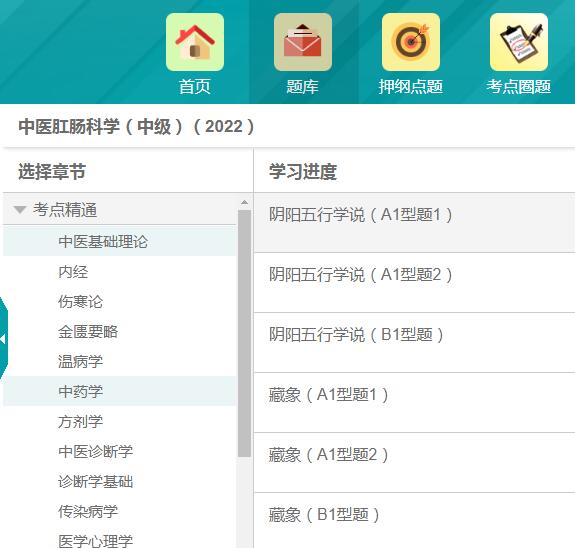The width and height of the screenshot is (575, 548).
Task: Open 阴阳五行学说（A1型题1）
Action: pos(361,215)
